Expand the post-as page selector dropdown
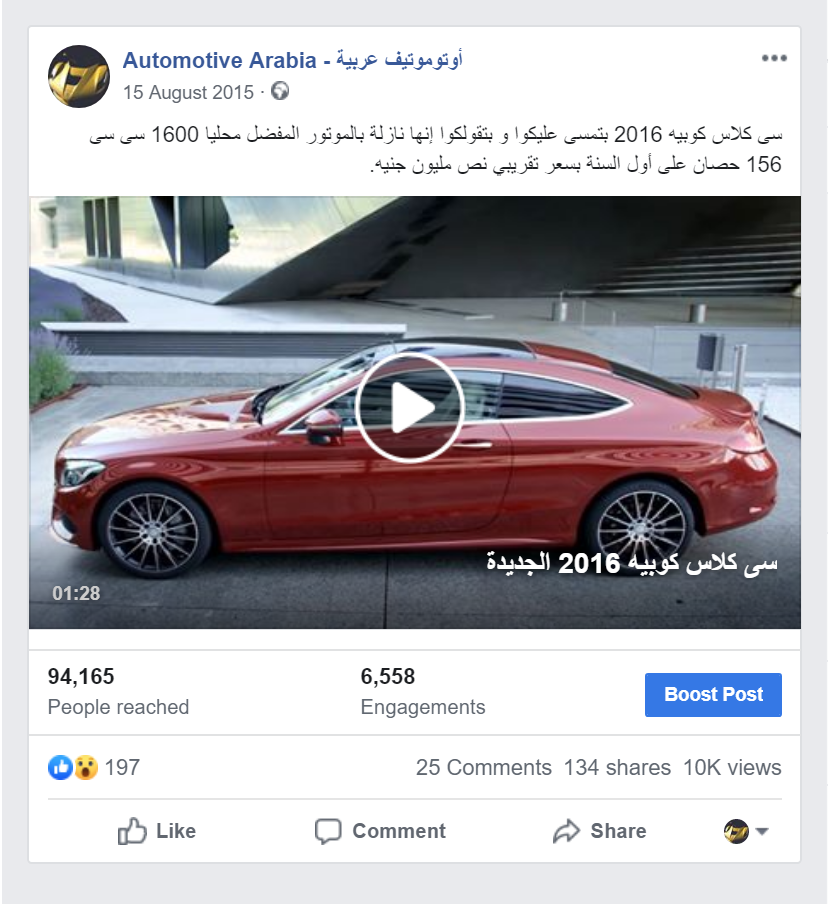Image resolution: width=828 pixels, height=904 pixels. [746, 831]
